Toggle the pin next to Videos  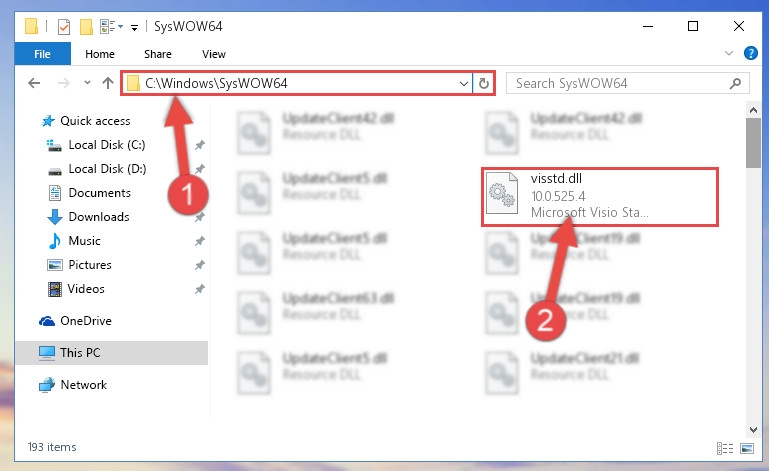(200, 289)
